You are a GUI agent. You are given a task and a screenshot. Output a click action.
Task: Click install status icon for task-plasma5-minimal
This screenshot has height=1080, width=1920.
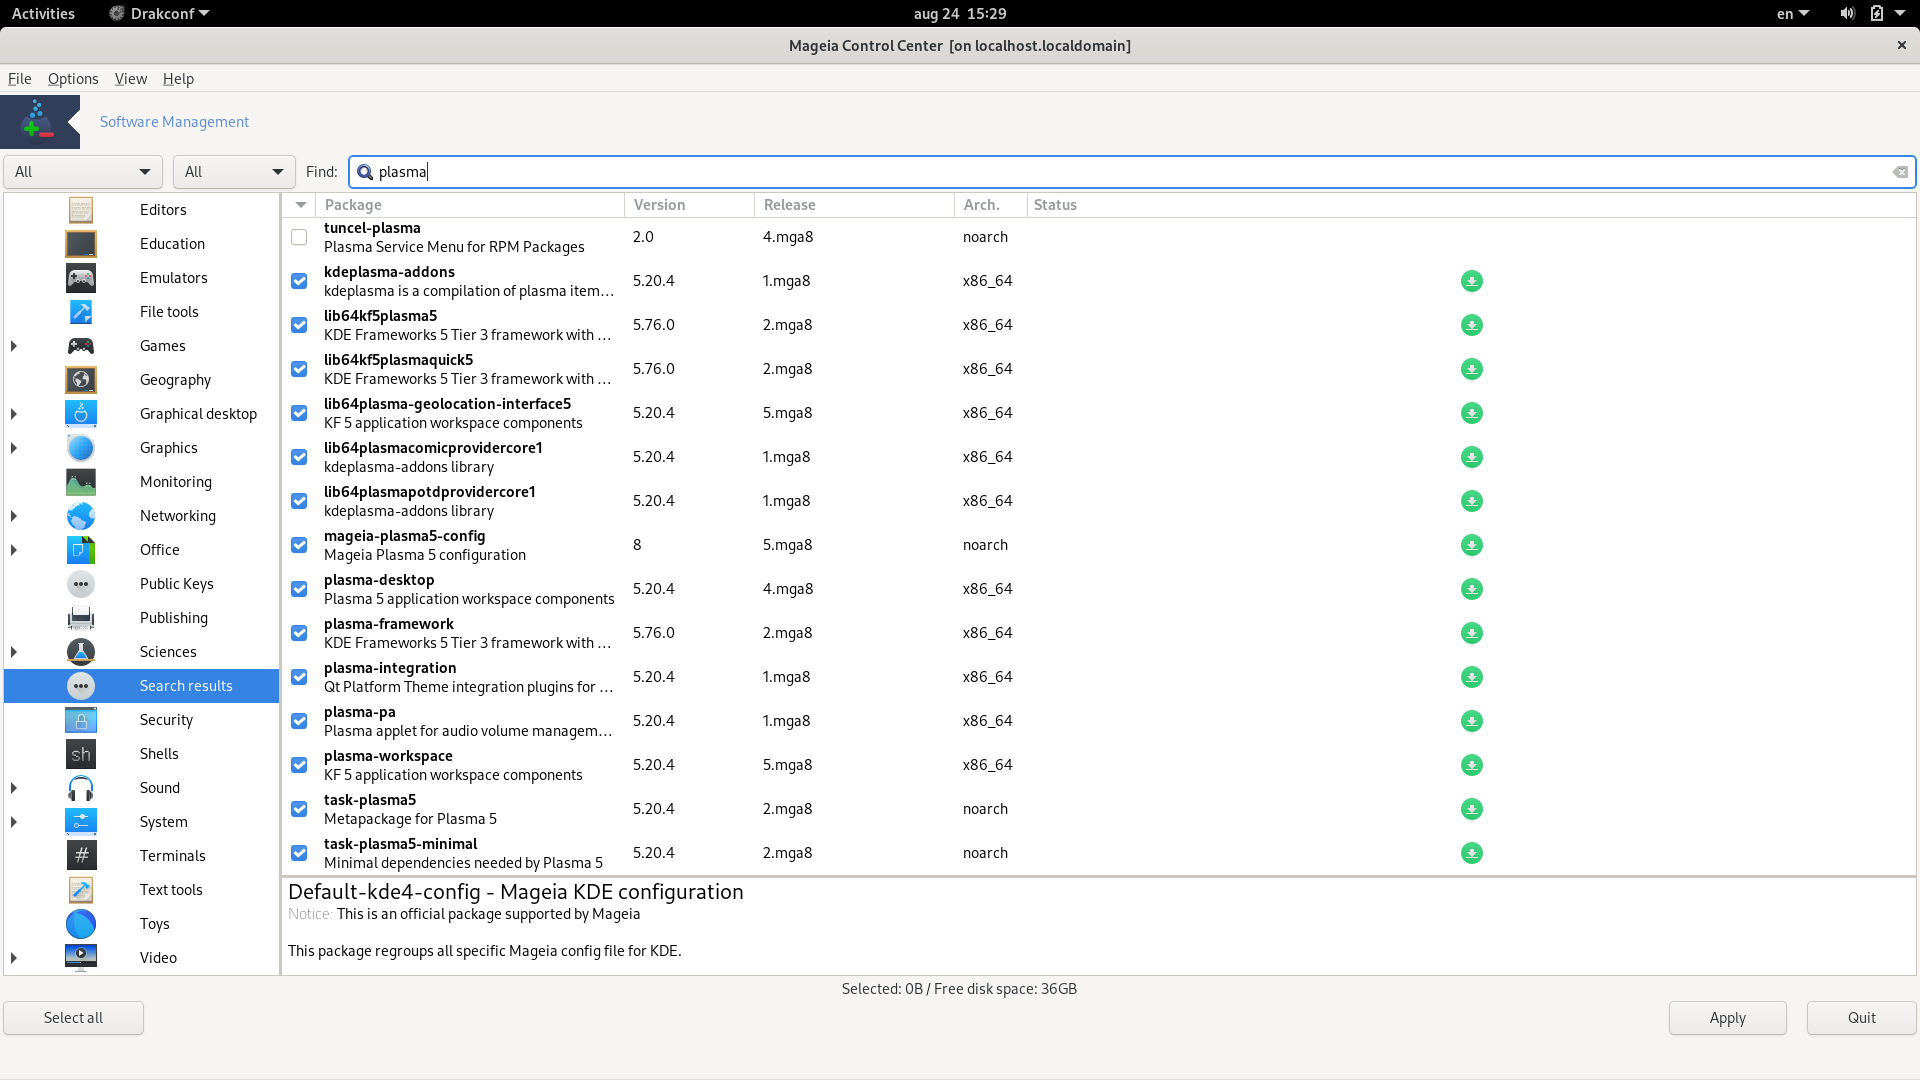click(x=1471, y=853)
